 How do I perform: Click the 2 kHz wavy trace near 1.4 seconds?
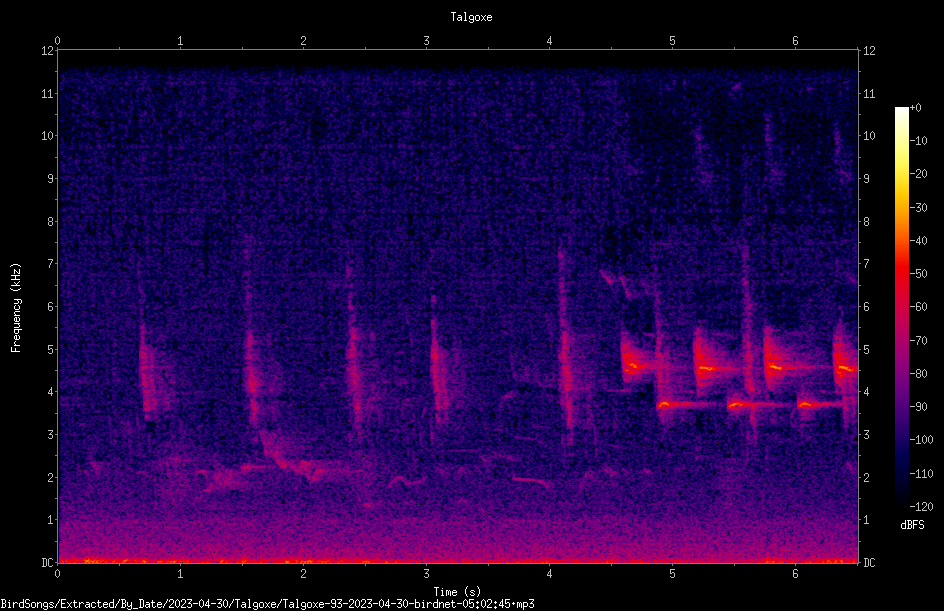(x=224, y=479)
